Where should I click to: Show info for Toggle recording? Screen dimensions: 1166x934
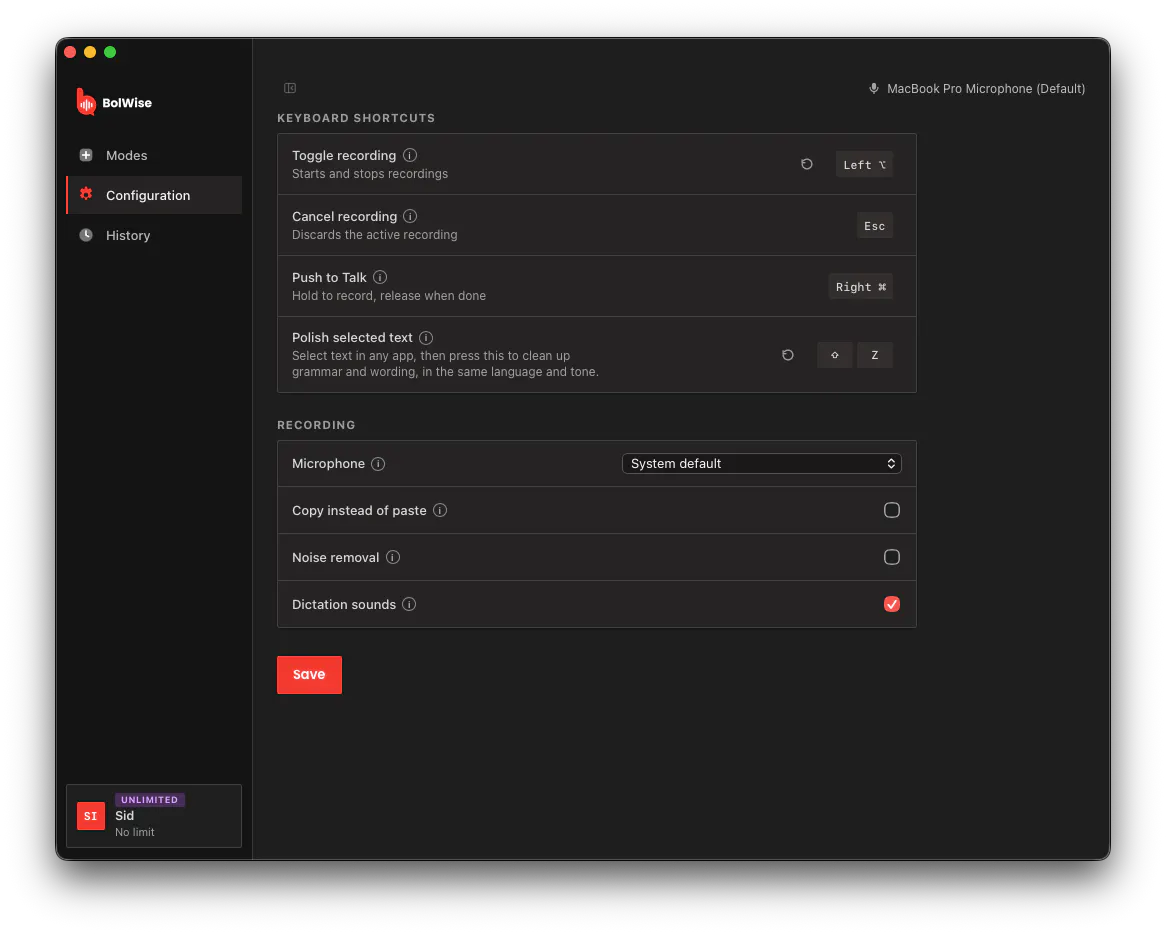(410, 155)
